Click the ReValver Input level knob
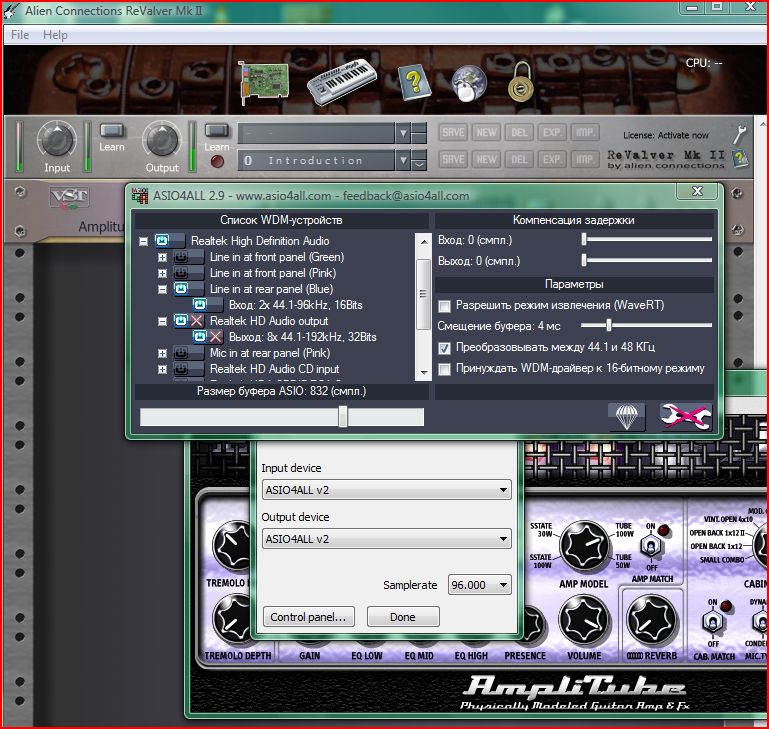This screenshot has width=769, height=729. (x=57, y=139)
